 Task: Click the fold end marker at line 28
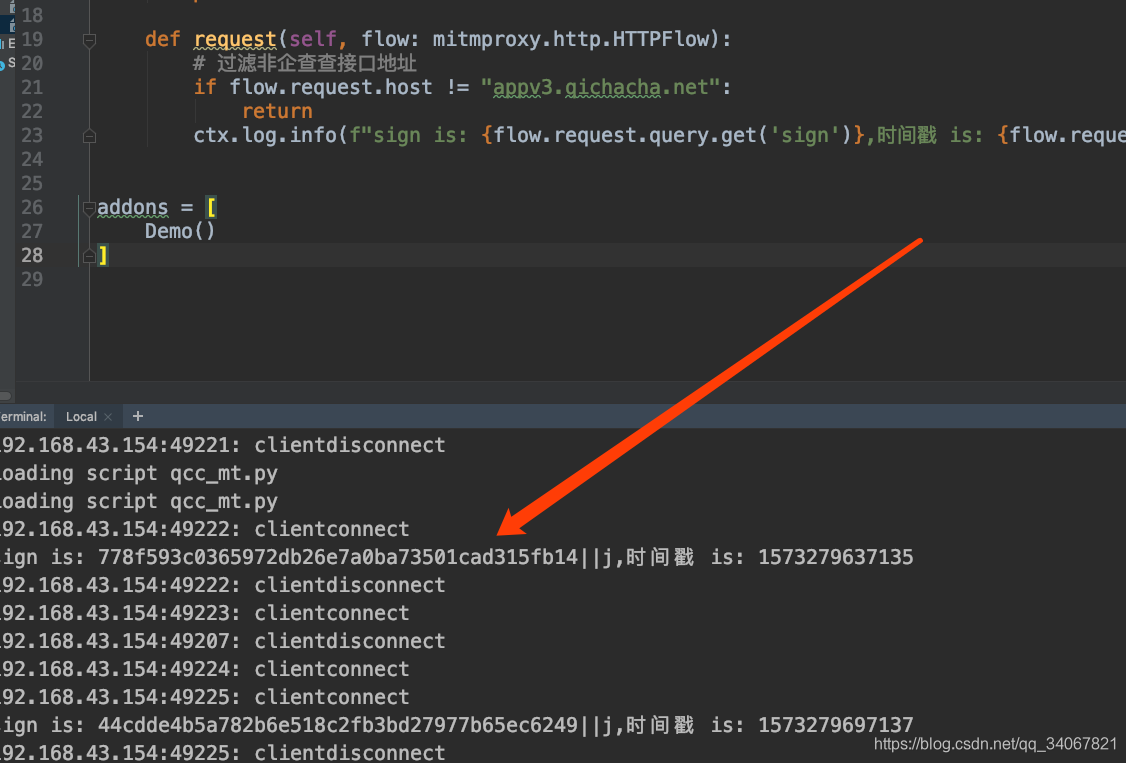[90, 256]
